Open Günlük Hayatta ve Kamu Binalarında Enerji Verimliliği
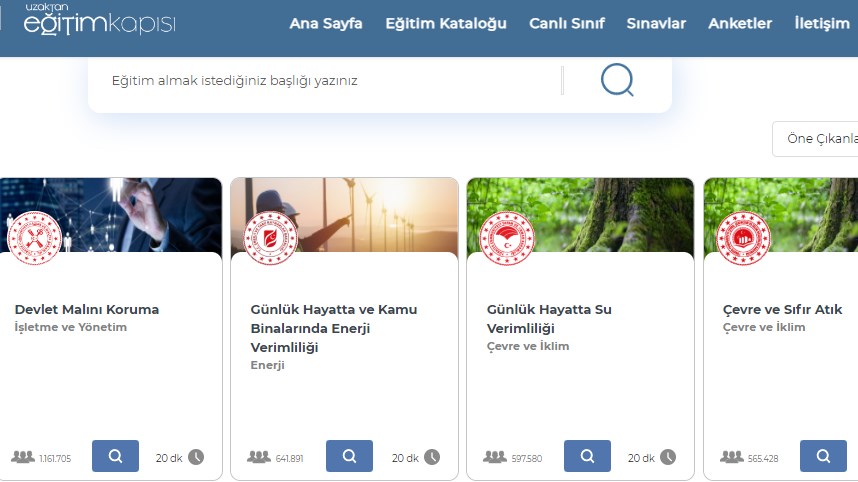 334,328
